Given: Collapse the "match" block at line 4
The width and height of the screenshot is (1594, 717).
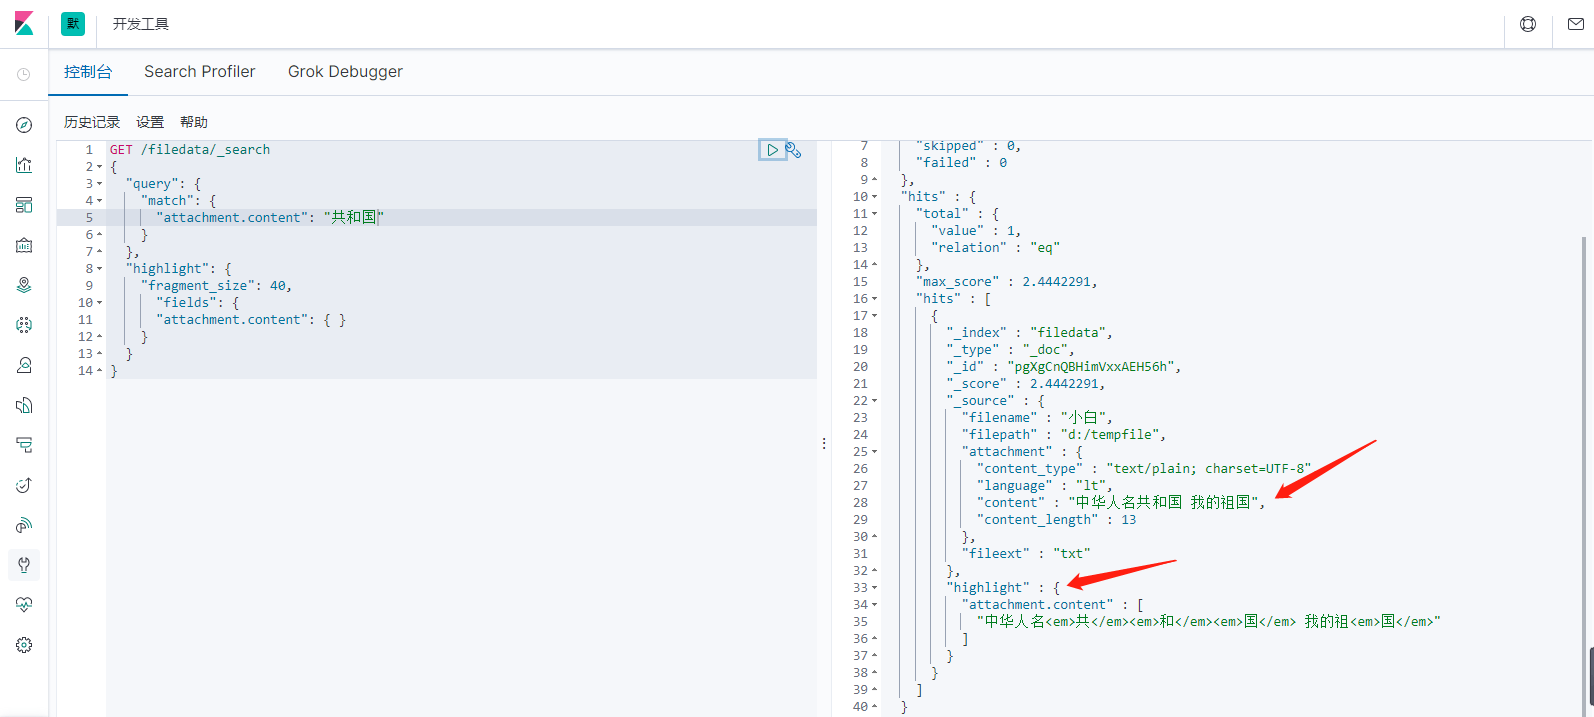Looking at the screenshot, I should 100,201.
